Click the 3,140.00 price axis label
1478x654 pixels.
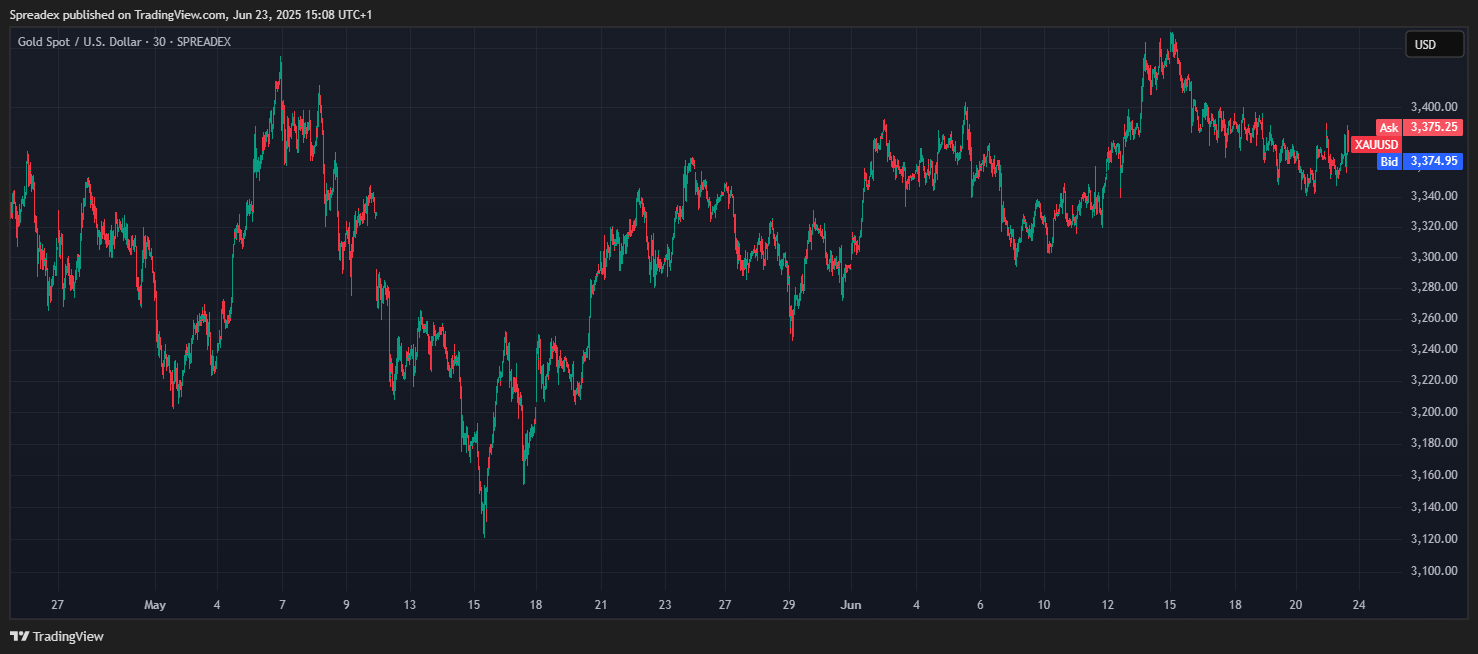(1432, 507)
